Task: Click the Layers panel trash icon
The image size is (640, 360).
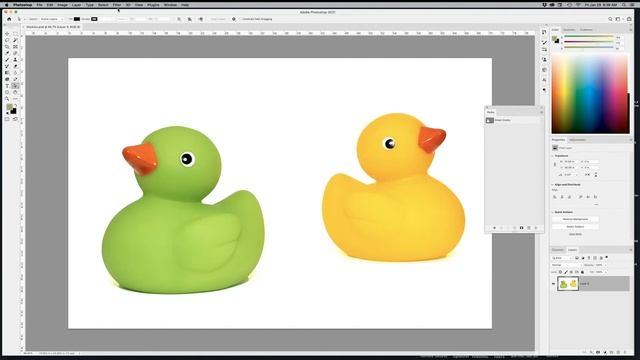Action: click(x=625, y=352)
